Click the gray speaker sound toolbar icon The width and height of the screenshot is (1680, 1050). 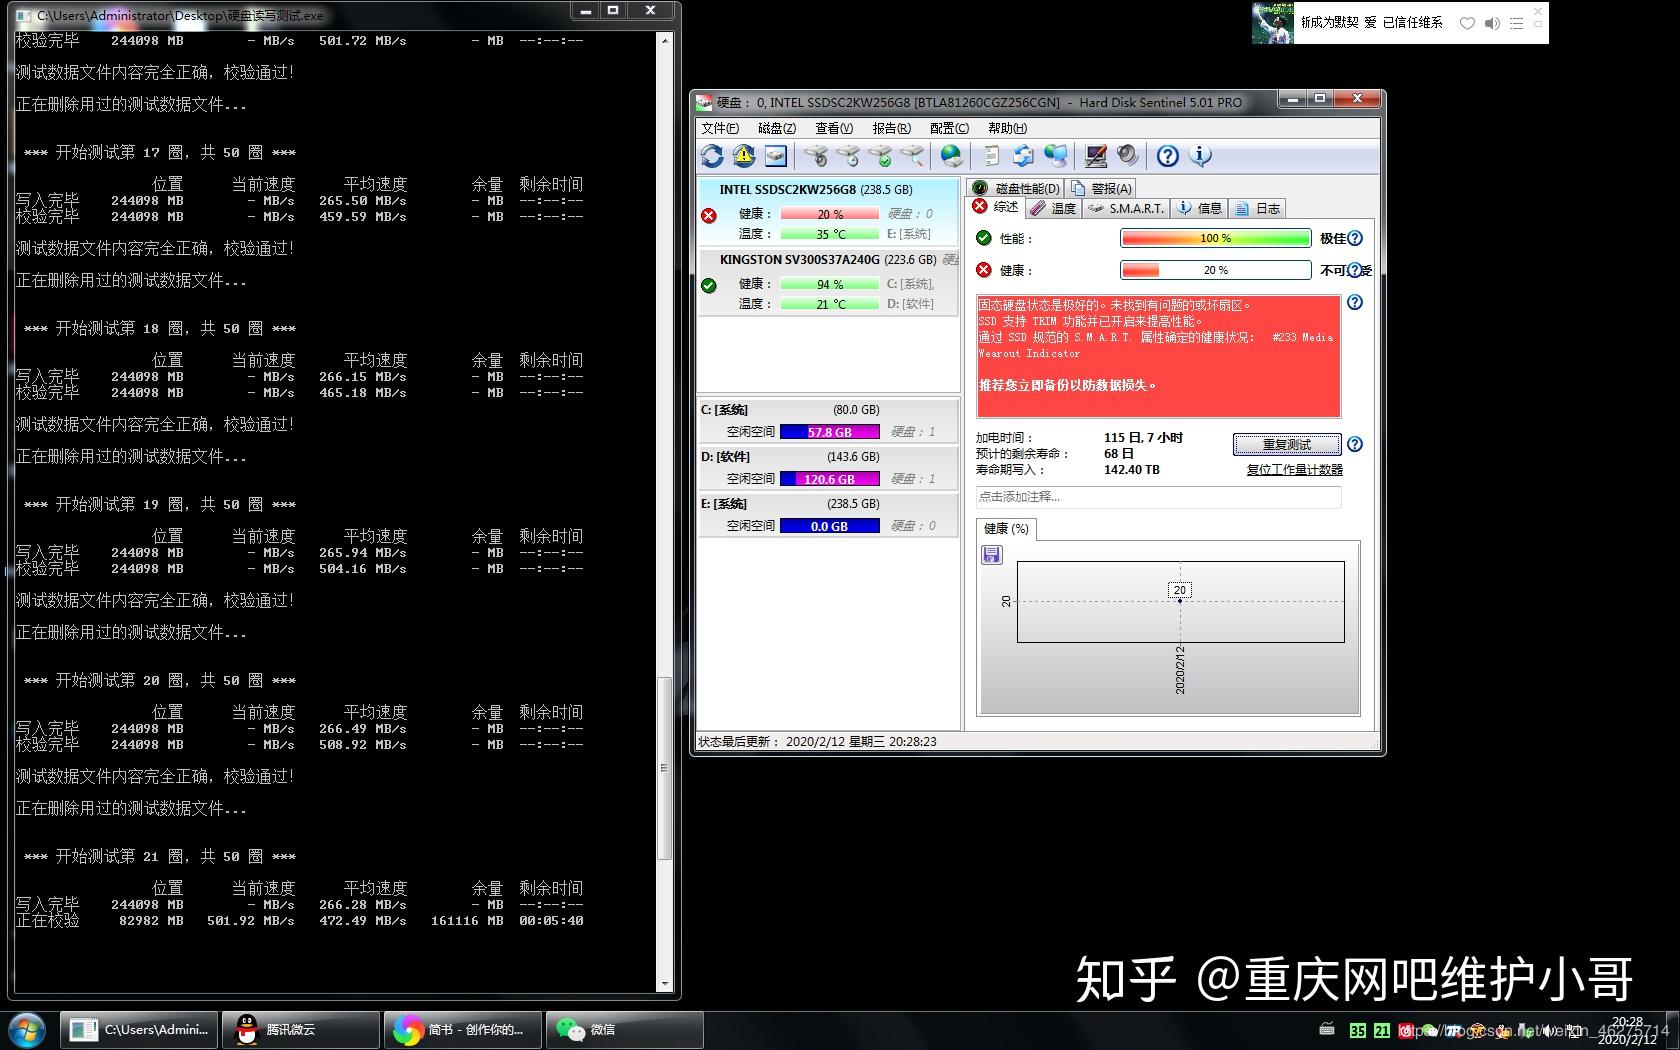coord(1127,156)
